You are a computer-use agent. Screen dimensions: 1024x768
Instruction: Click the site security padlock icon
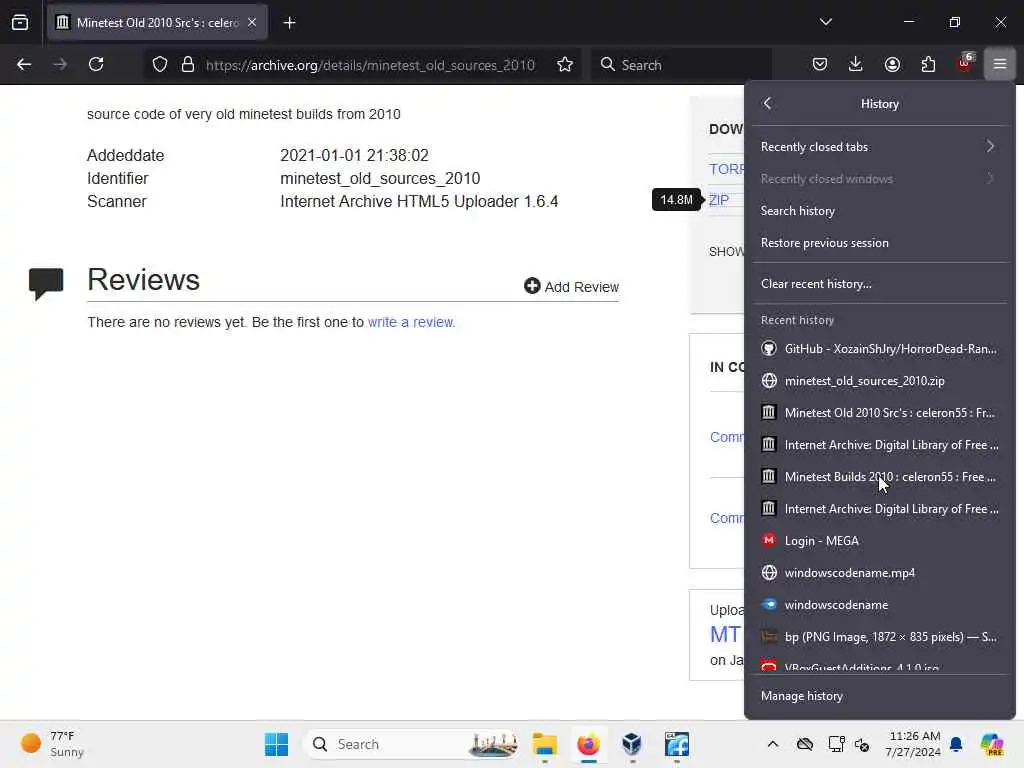[x=187, y=65]
